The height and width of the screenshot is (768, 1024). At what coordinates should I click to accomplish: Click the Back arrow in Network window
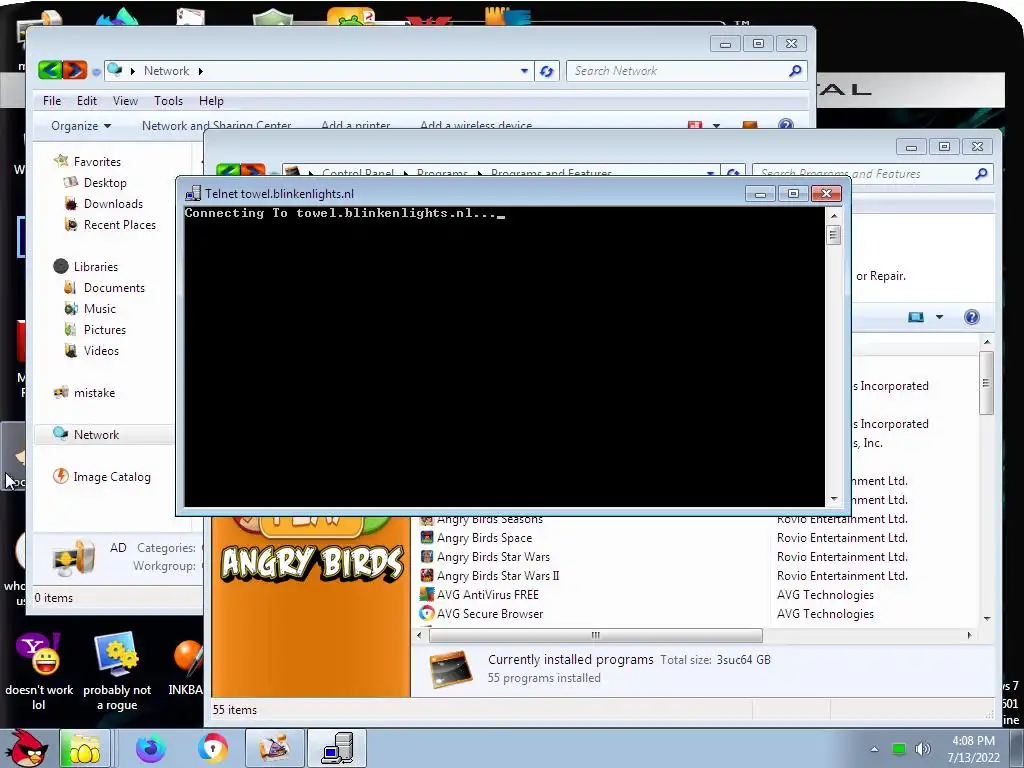click(x=50, y=70)
